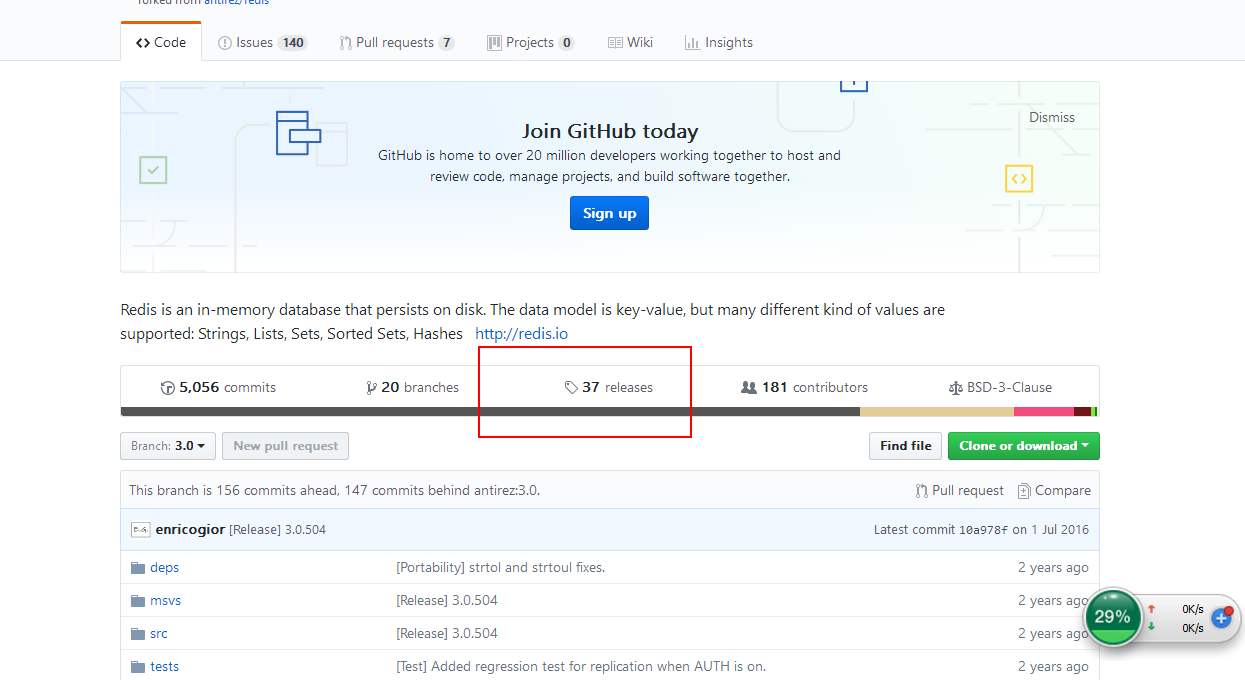Image resolution: width=1245 pixels, height=680 pixels.
Task: Open the latest commit message [Release] 3.0.504
Action: [x=277, y=529]
